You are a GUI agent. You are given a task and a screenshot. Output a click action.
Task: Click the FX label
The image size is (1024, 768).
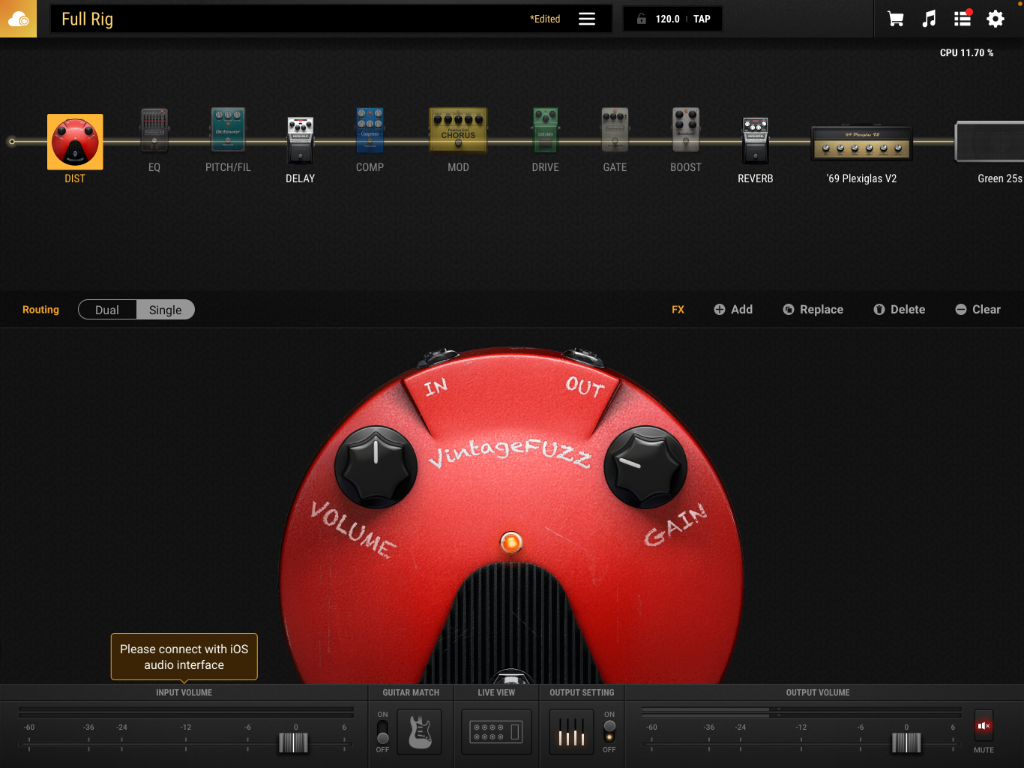678,310
